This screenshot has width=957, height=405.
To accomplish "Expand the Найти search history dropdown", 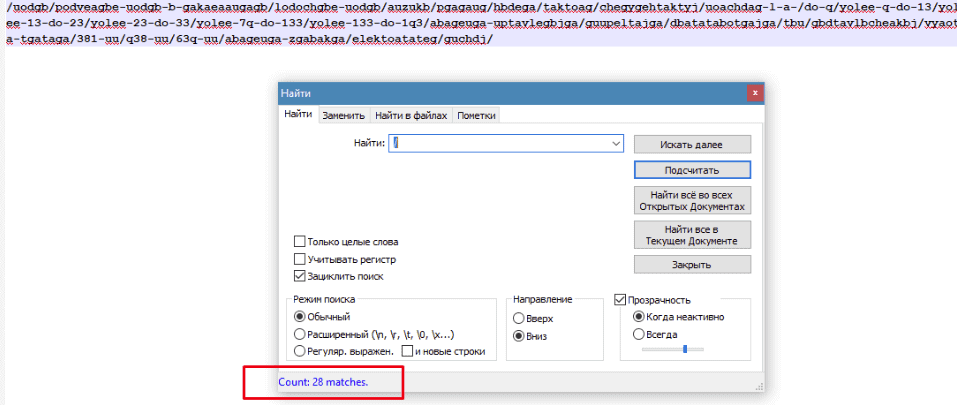I will point(617,144).
